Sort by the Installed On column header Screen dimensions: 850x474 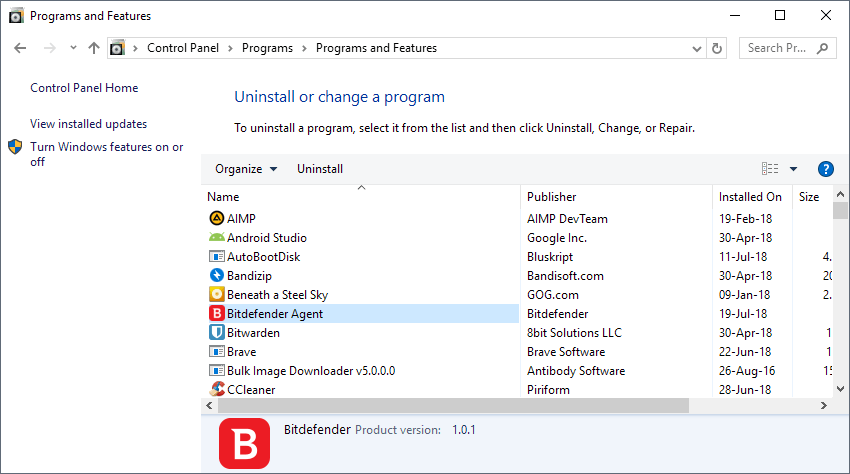[752, 197]
